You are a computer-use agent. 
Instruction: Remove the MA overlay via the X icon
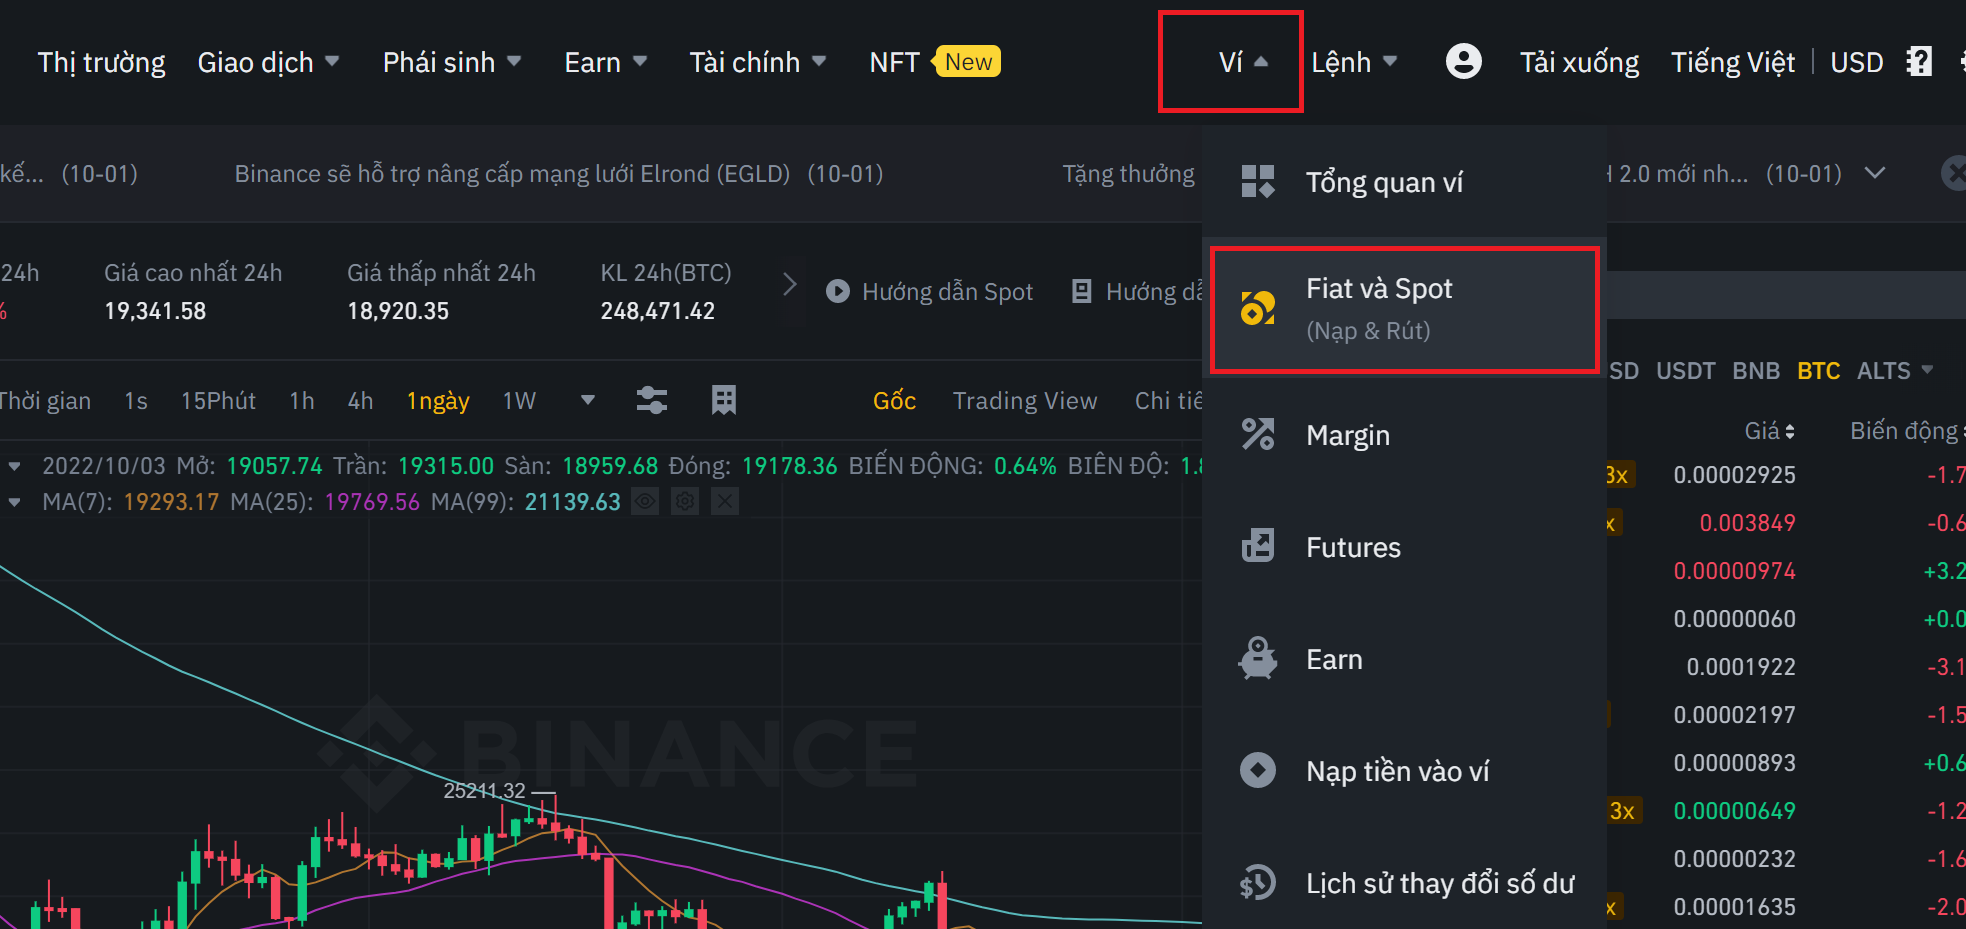click(x=724, y=501)
